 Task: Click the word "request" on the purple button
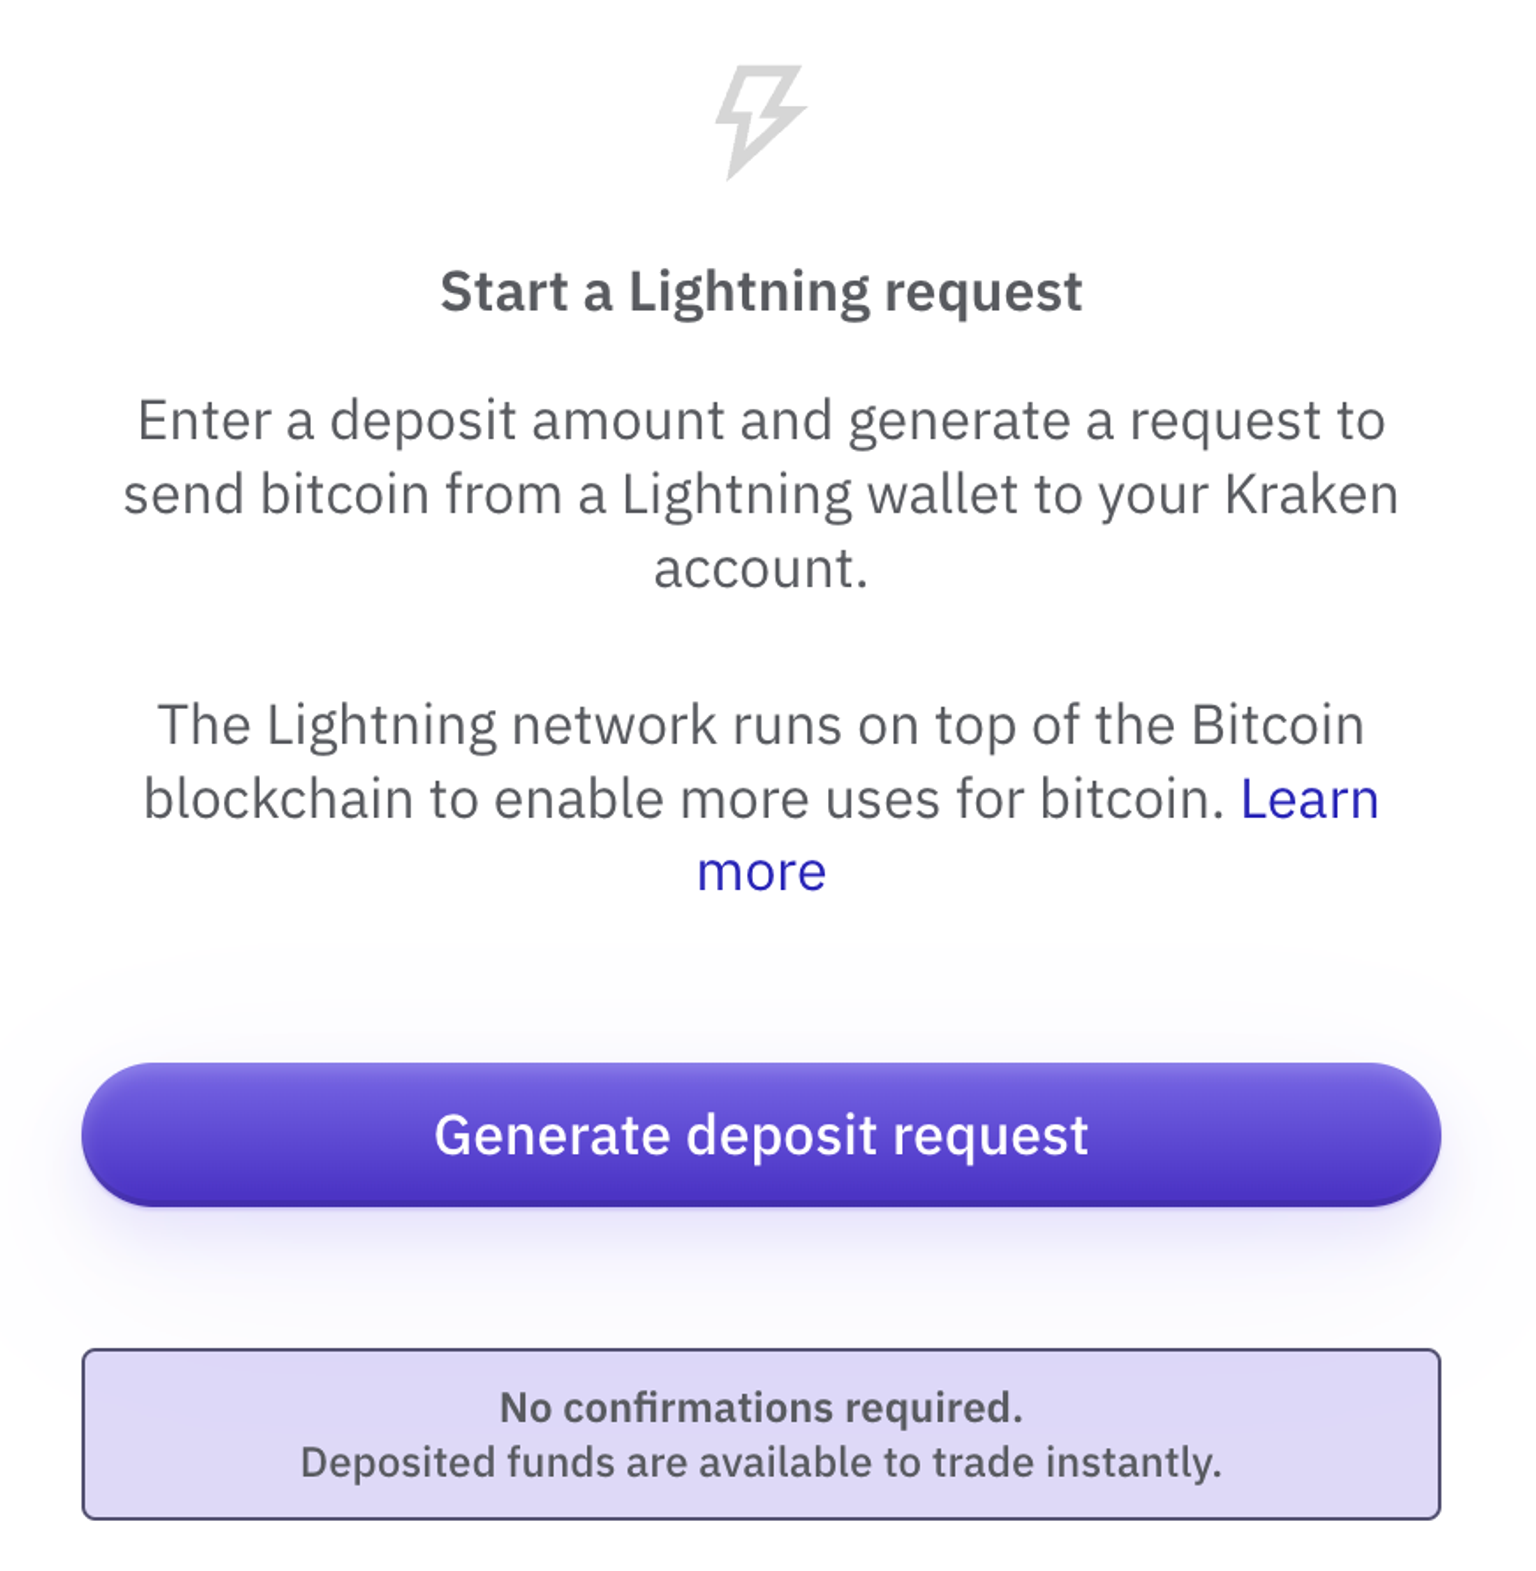pos(990,1135)
